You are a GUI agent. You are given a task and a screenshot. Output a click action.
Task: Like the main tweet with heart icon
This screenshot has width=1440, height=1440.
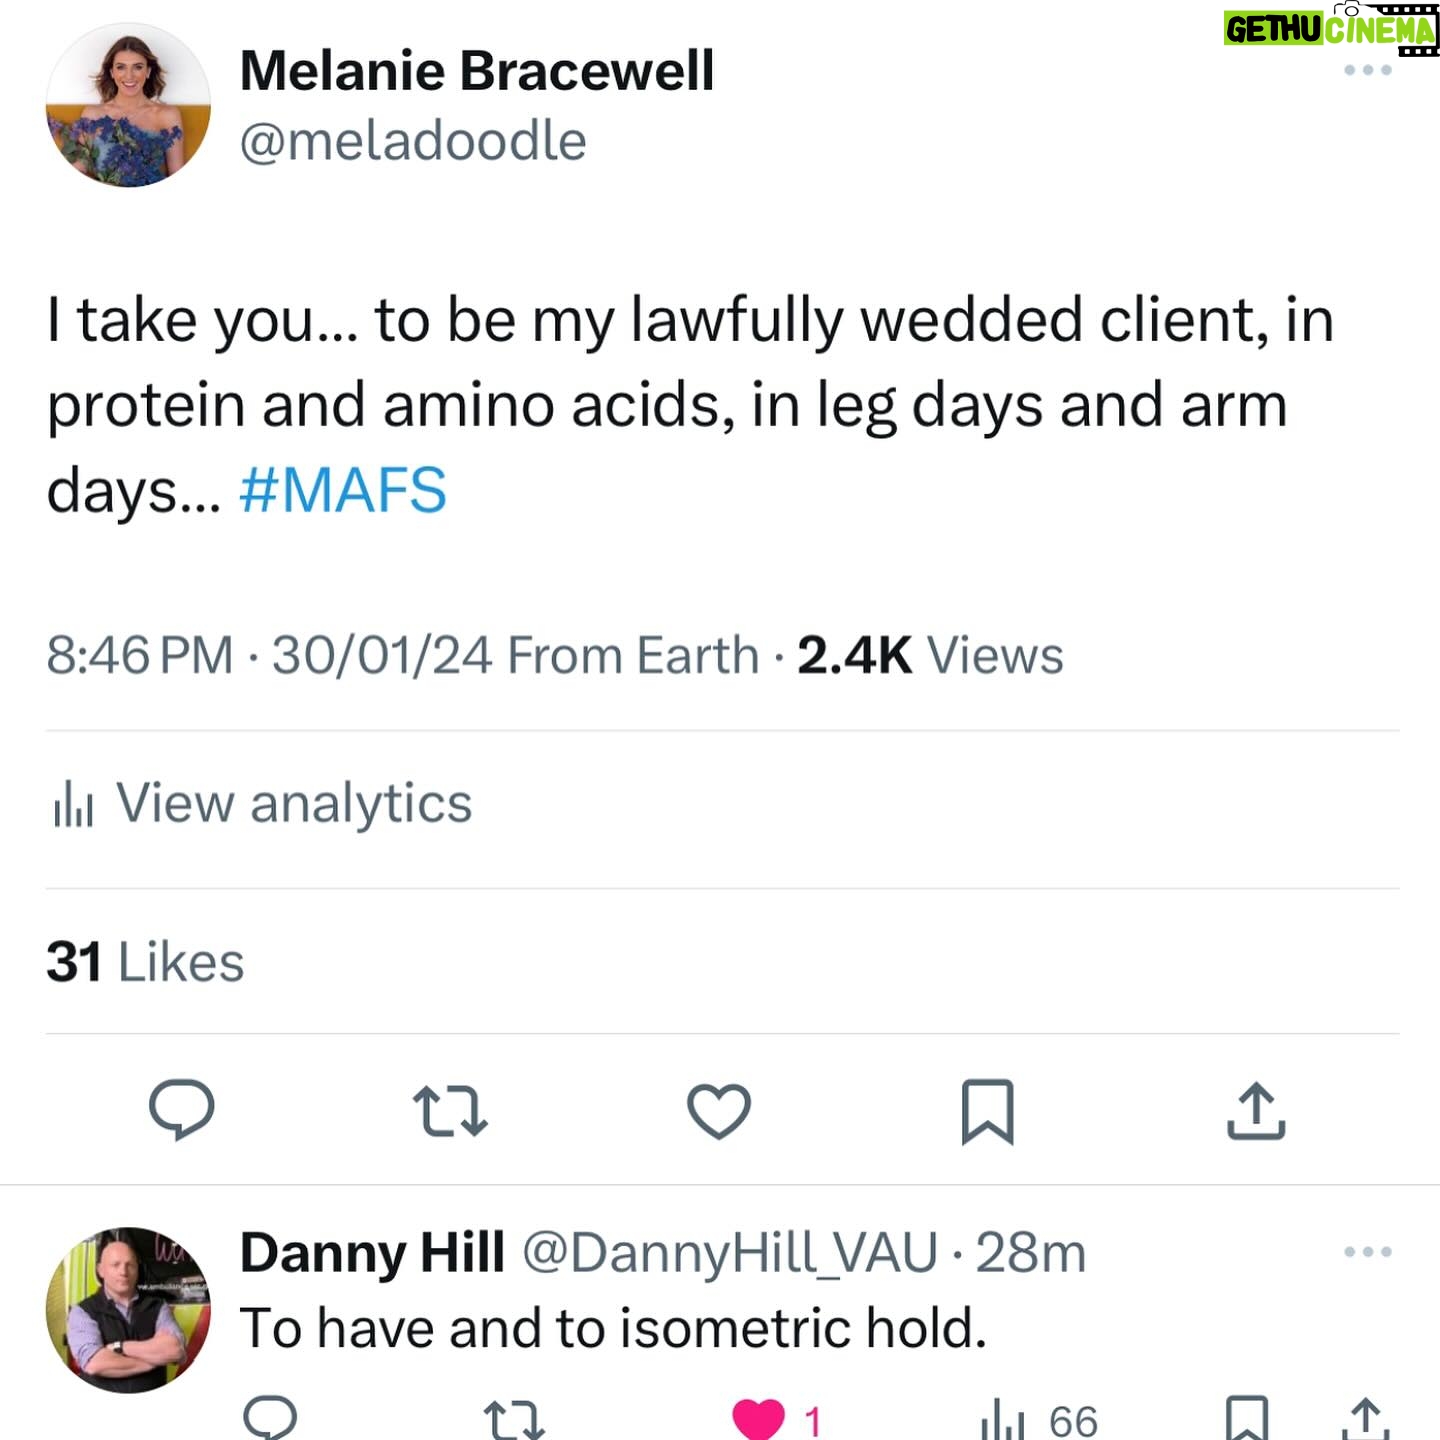(x=719, y=1111)
